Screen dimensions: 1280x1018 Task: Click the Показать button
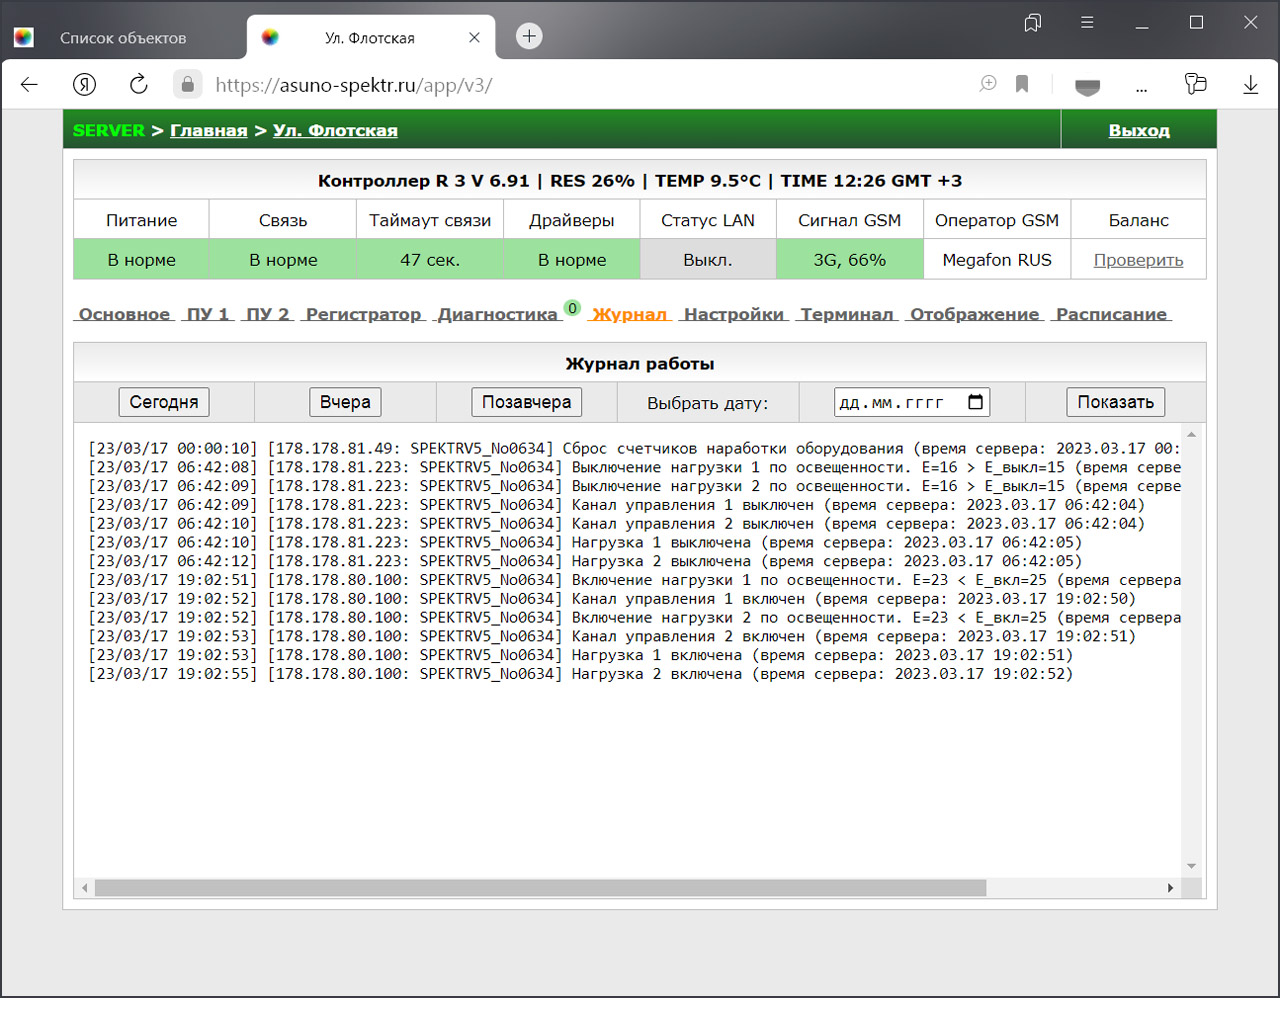1115,402
